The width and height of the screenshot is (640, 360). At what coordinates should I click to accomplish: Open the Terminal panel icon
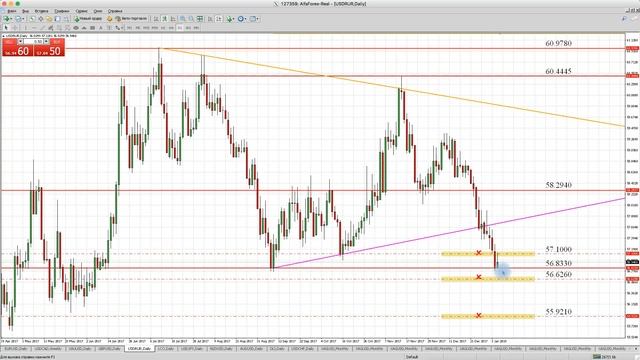(x=58, y=19)
